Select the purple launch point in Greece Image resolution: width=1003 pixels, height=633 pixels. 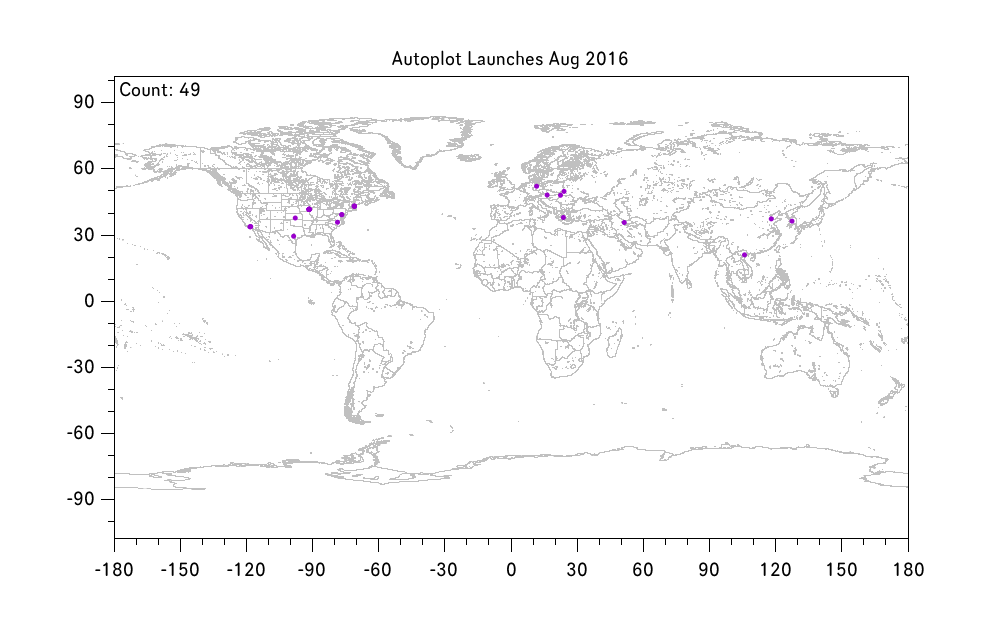564,217
